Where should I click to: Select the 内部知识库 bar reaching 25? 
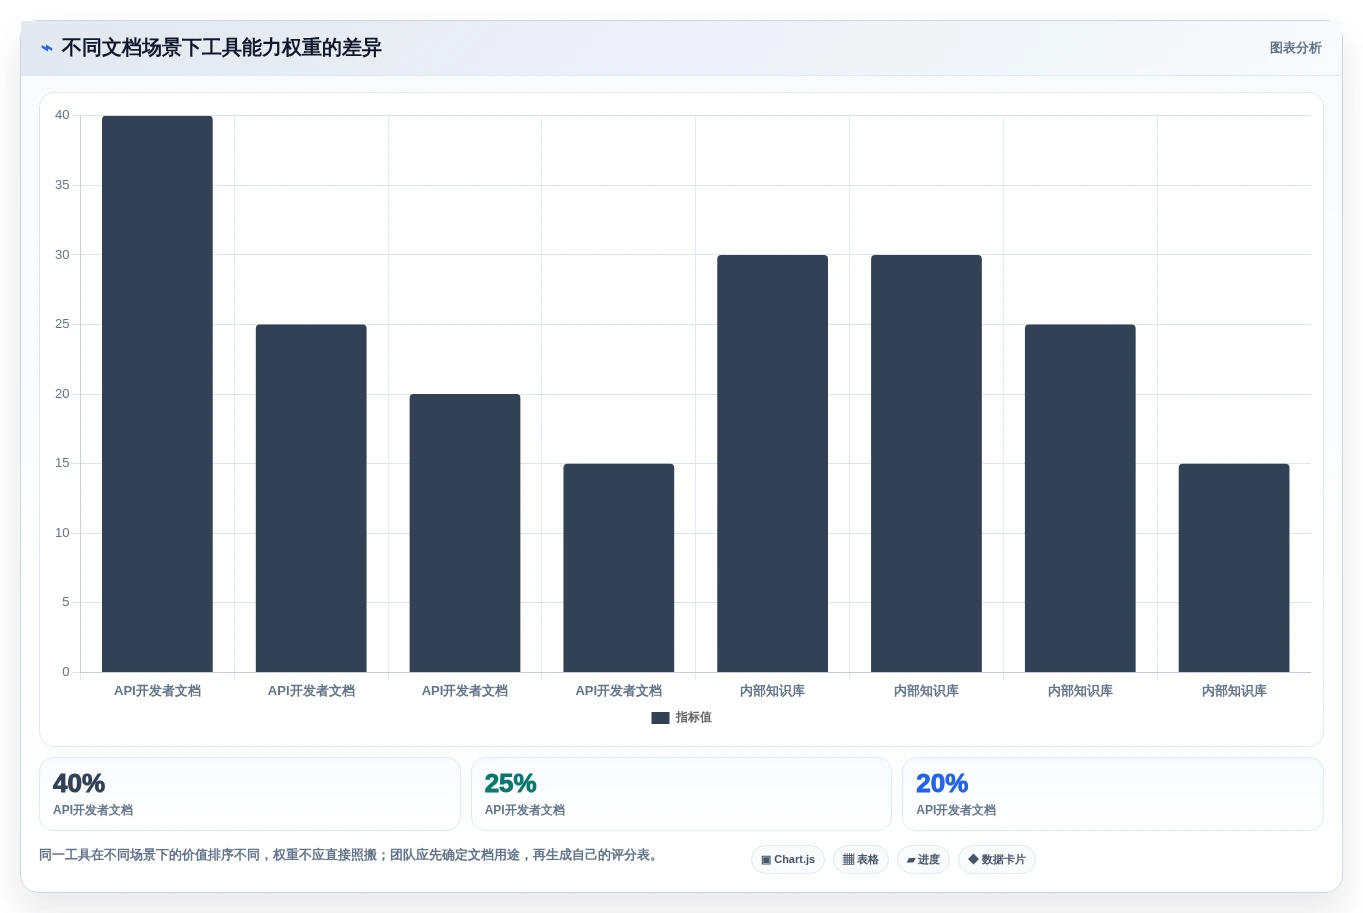click(x=1080, y=498)
